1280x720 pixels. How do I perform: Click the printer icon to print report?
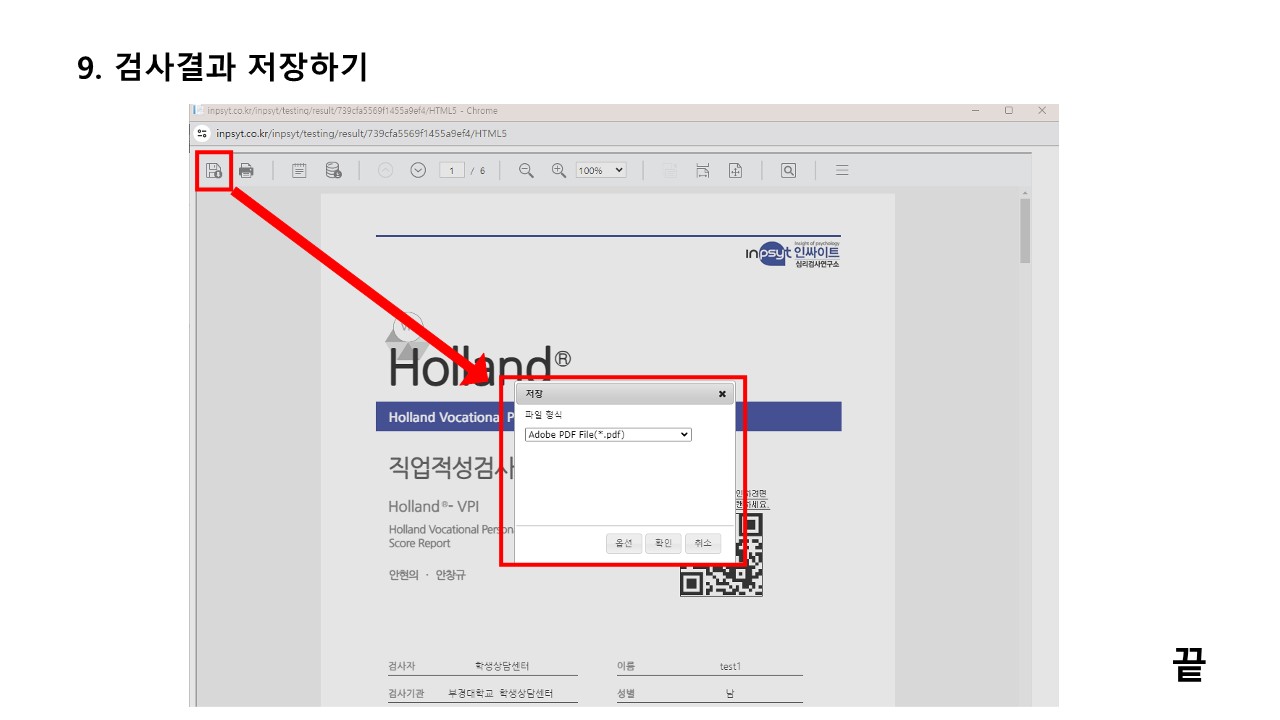pos(246,170)
